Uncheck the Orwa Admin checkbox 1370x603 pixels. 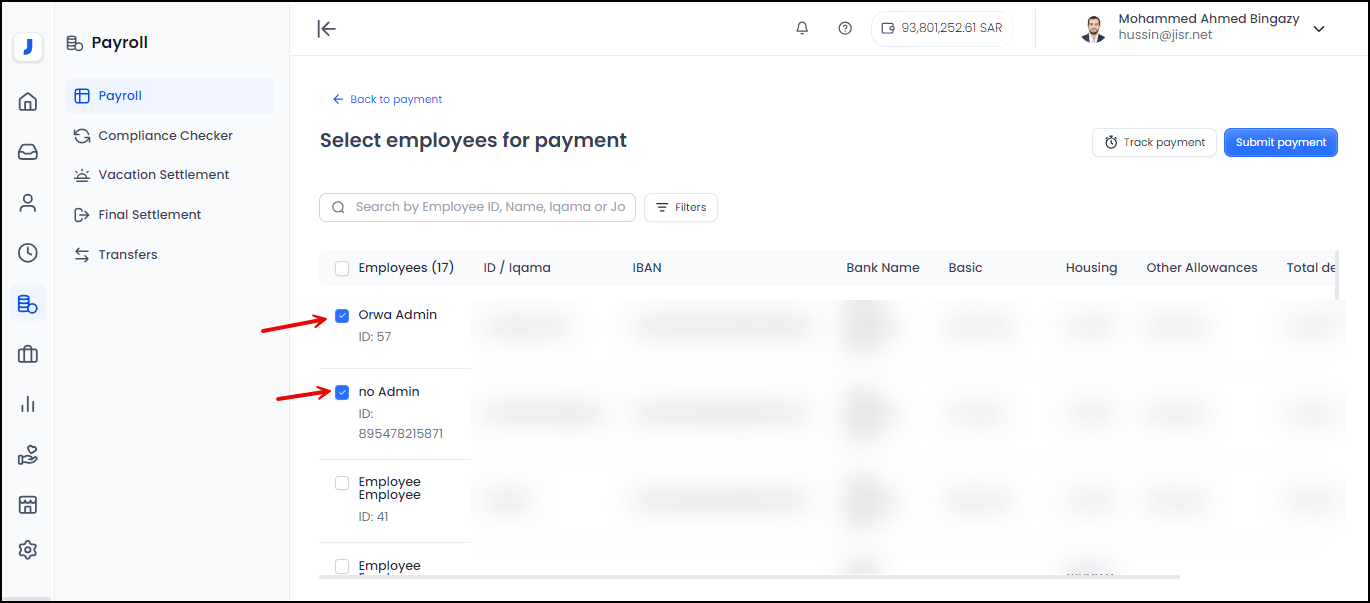(342, 316)
